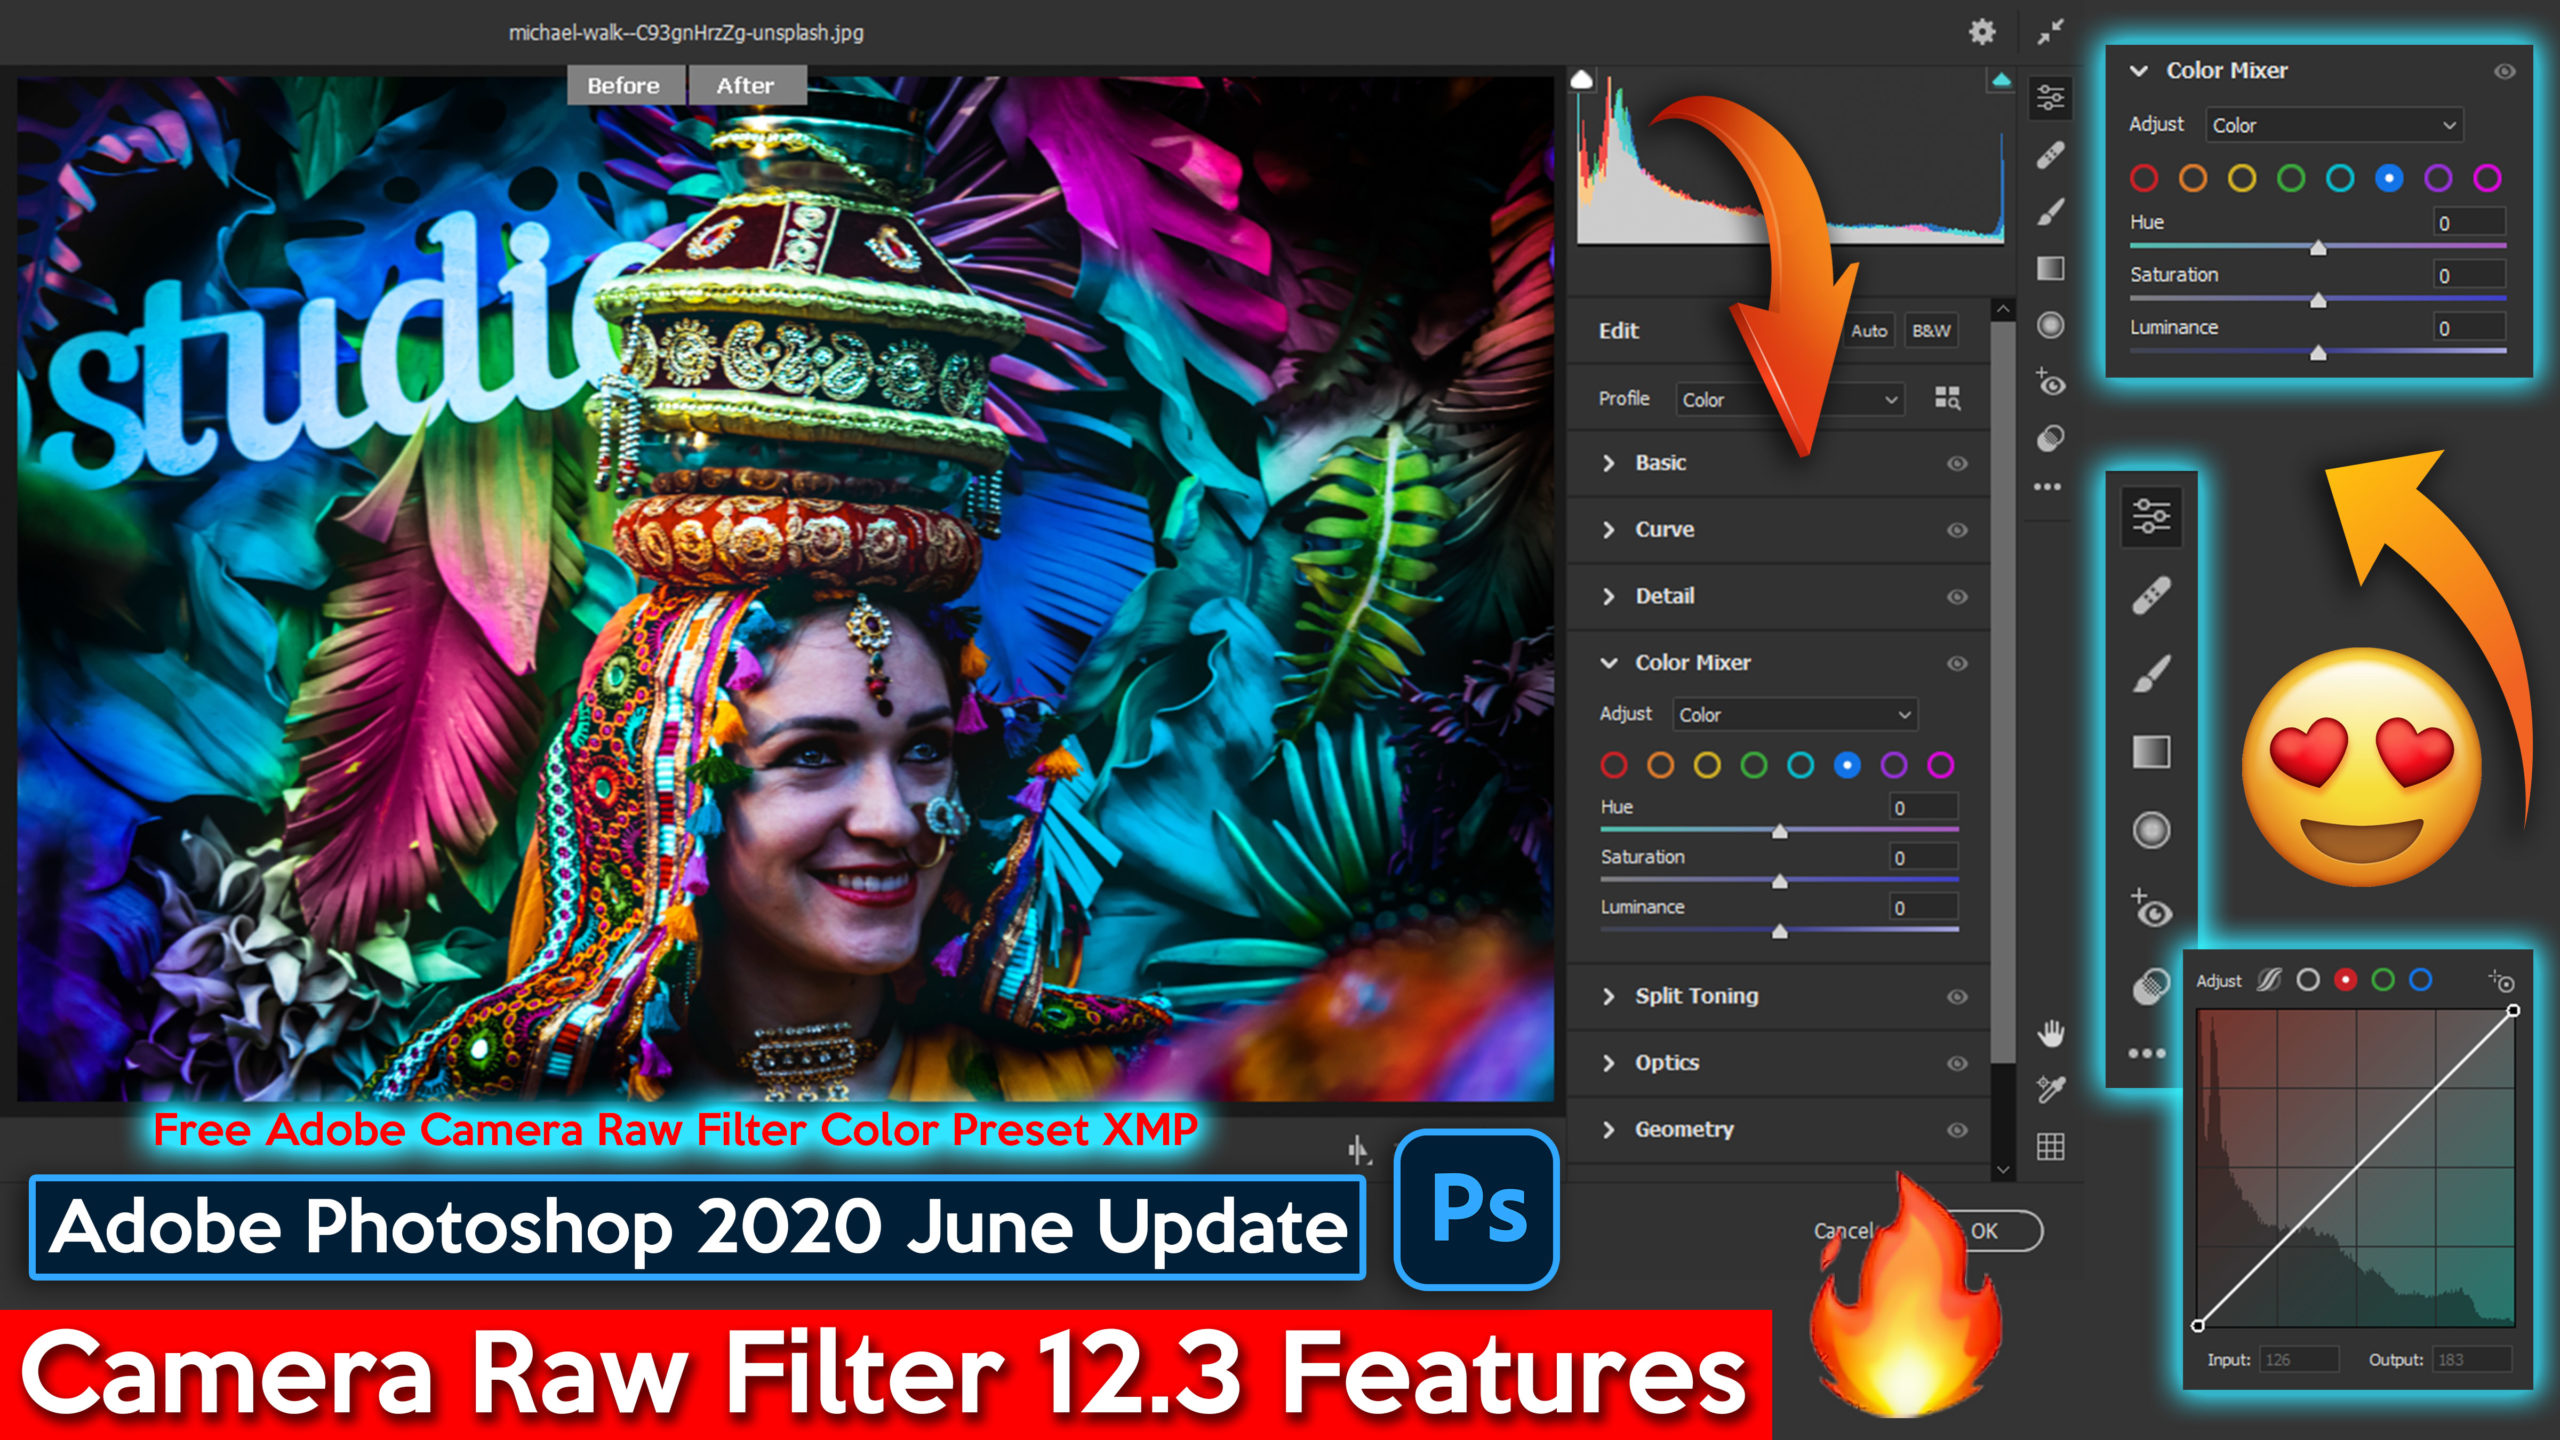
Task: Toggle eye in the enlarged Color Mixer callout
Action: pos(2504,71)
